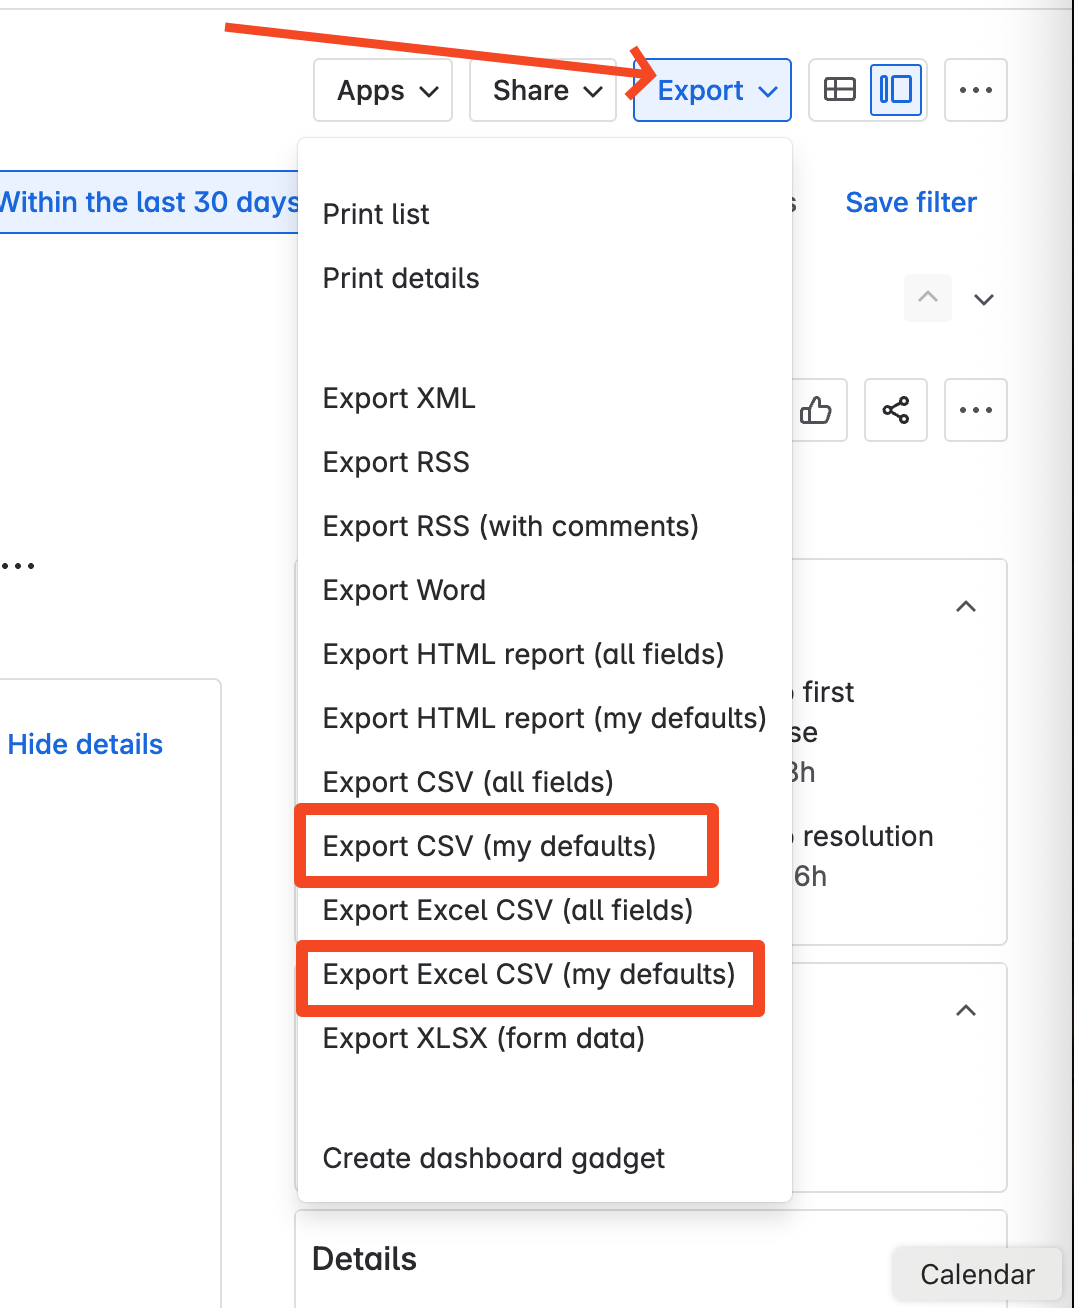
Task: Open the top more options ellipsis
Action: point(976,90)
